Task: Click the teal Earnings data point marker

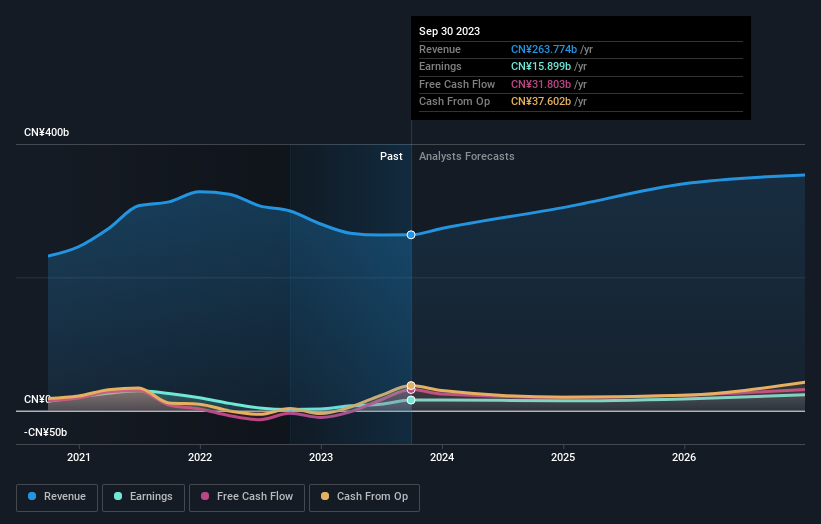Action: [411, 400]
